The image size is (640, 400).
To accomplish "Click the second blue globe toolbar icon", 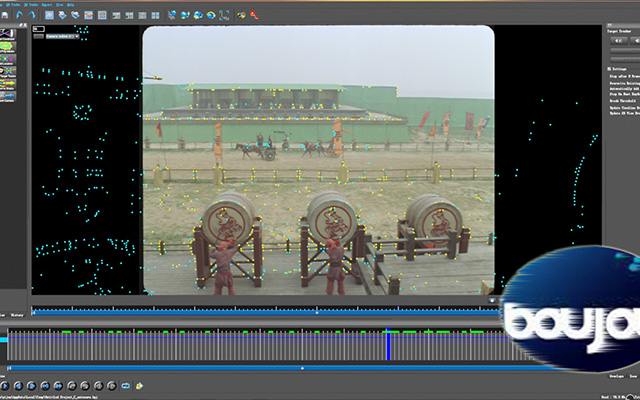I will [x=185, y=16].
